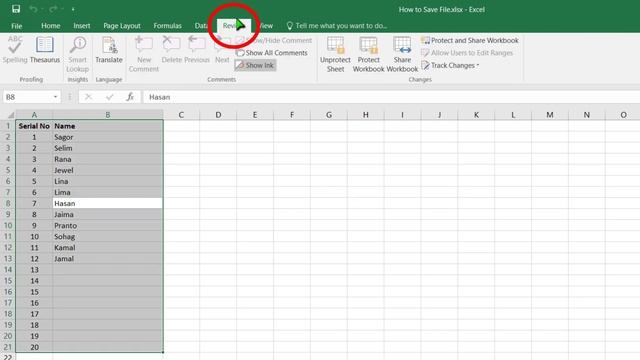The height and width of the screenshot is (360, 640).
Task: Select column C header
Action: click(x=181, y=115)
